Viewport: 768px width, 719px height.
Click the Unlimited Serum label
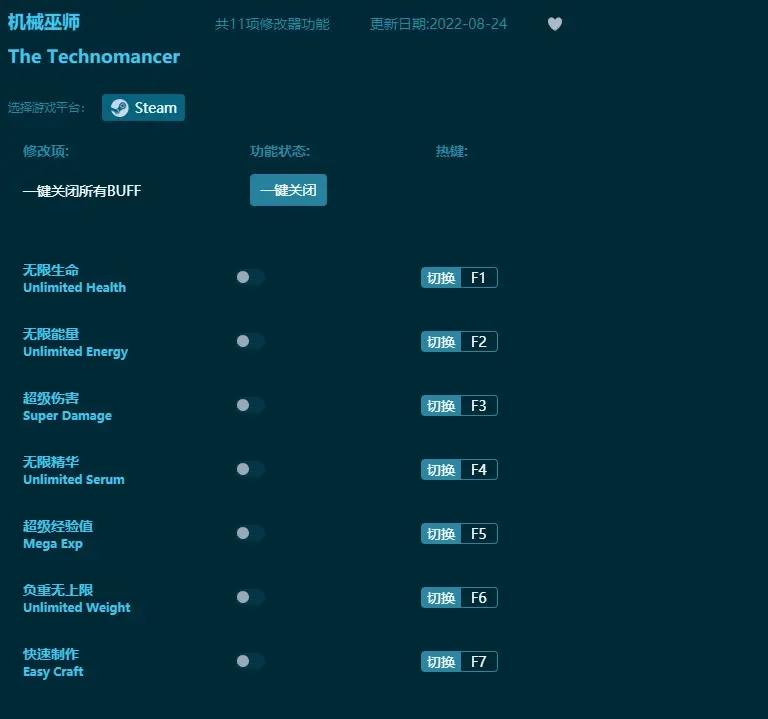point(74,479)
